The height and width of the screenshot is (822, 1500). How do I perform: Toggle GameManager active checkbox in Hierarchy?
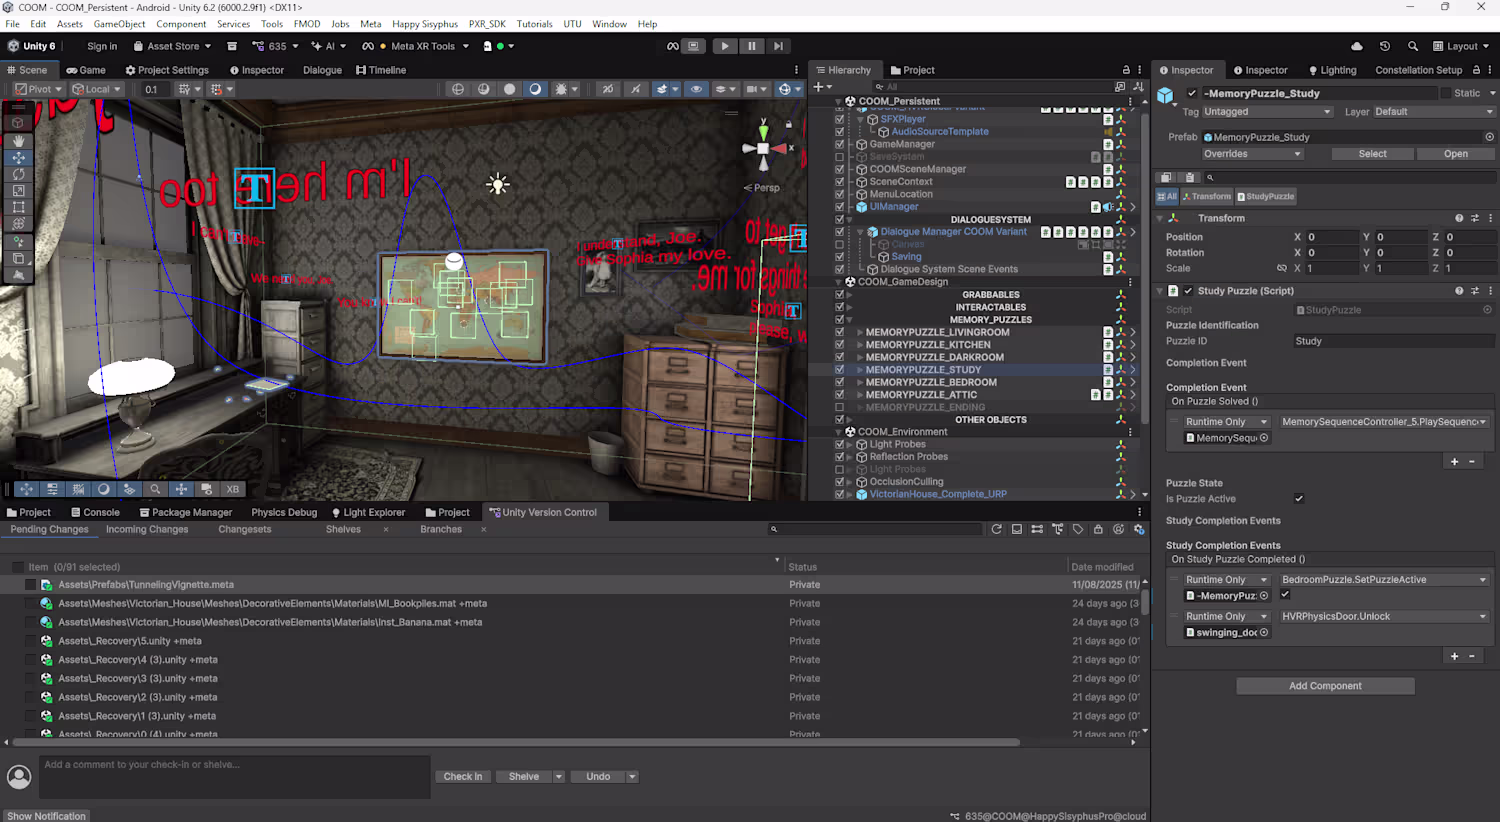point(840,144)
